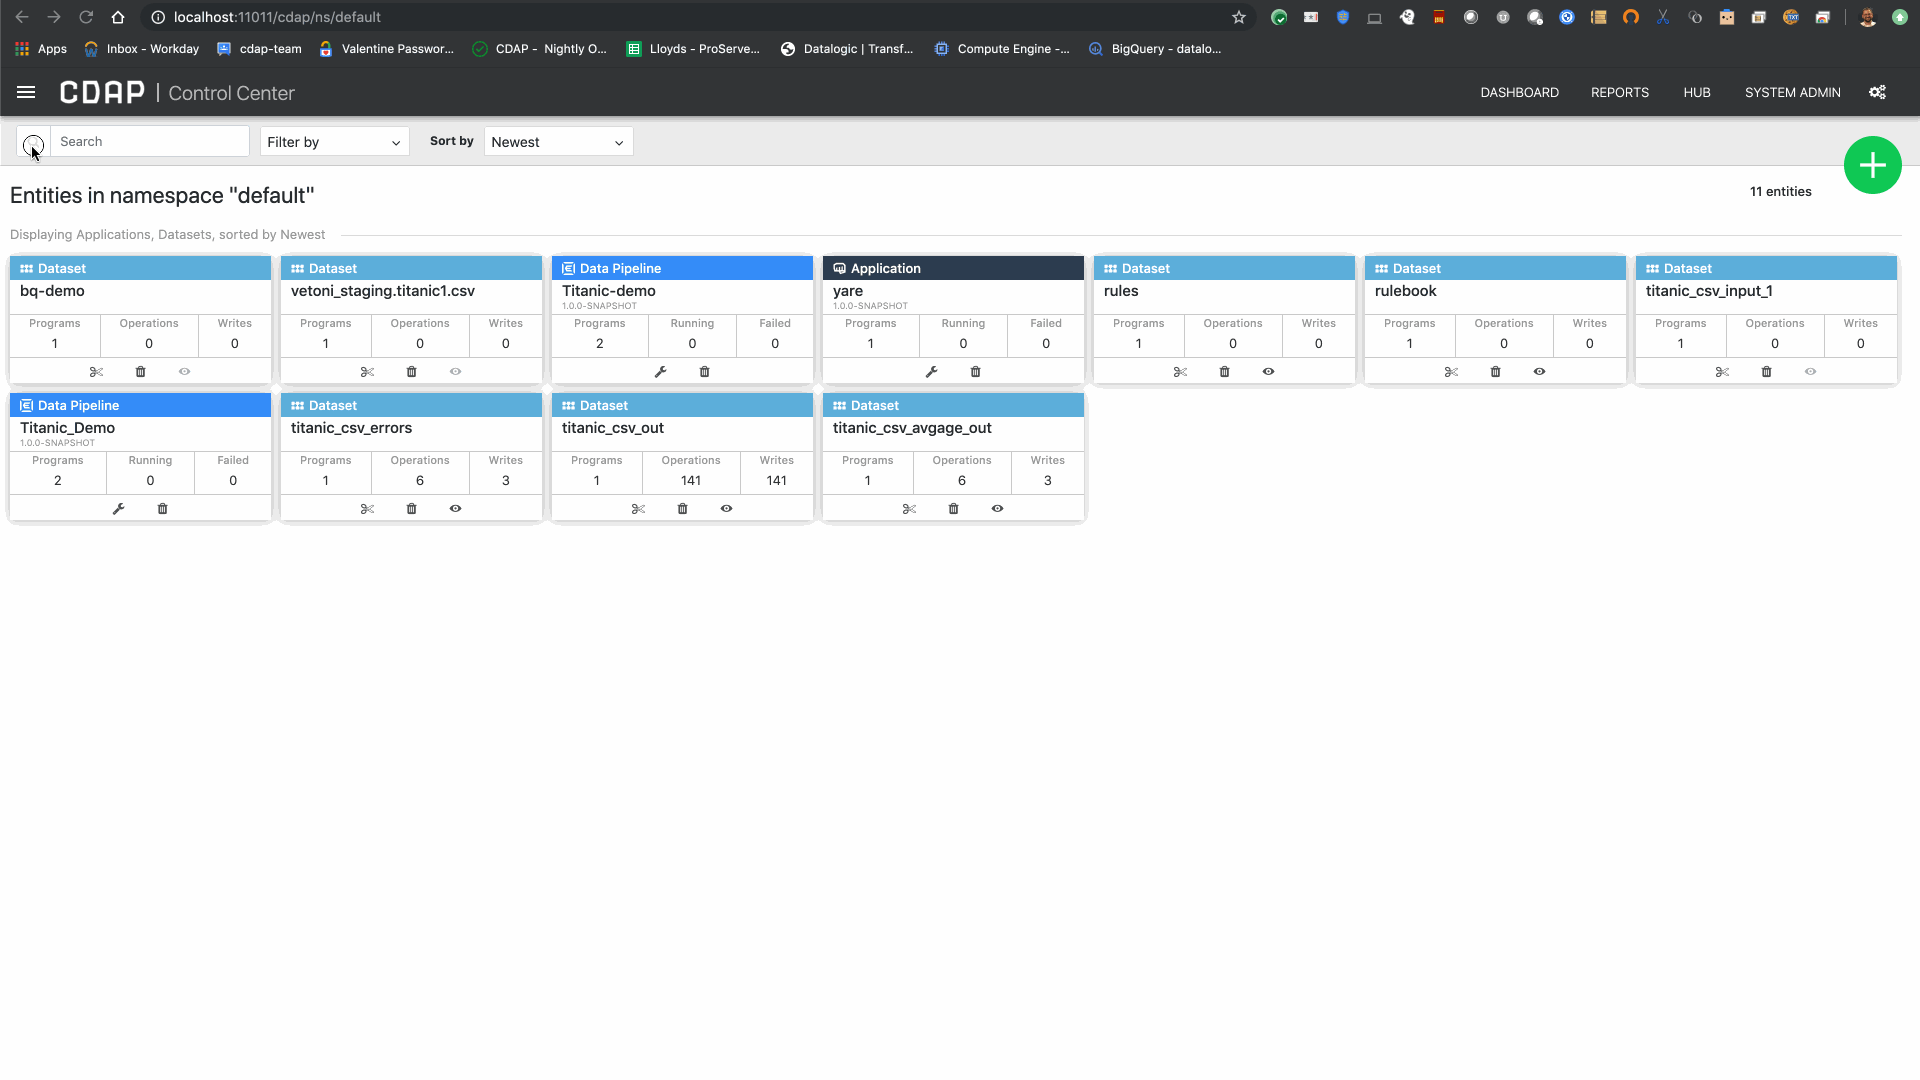Open Titanic-demo pipeline wrench icon
This screenshot has width=1920, height=1080.
point(660,372)
